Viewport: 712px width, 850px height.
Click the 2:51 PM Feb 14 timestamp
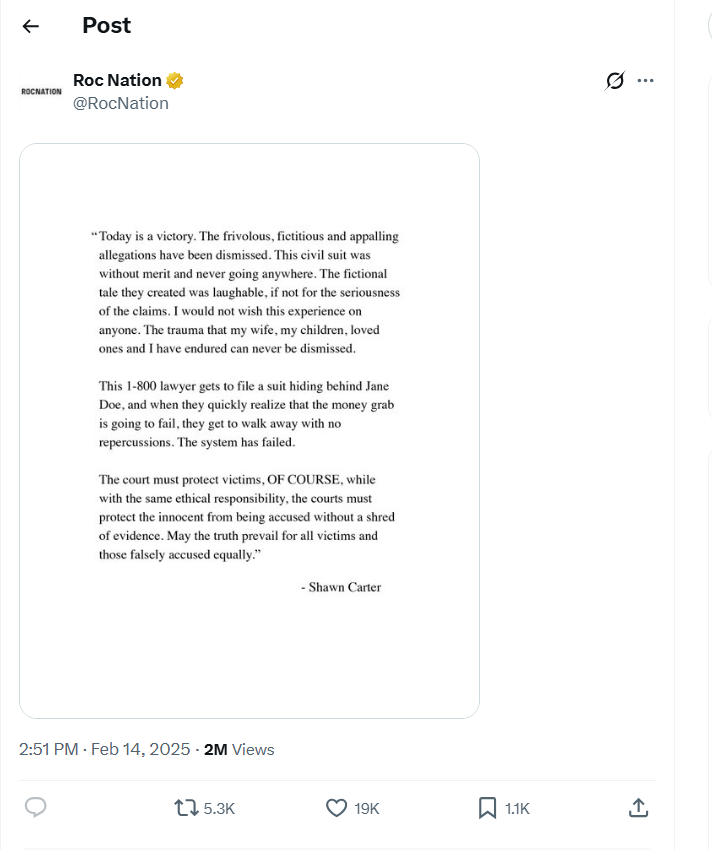104,749
